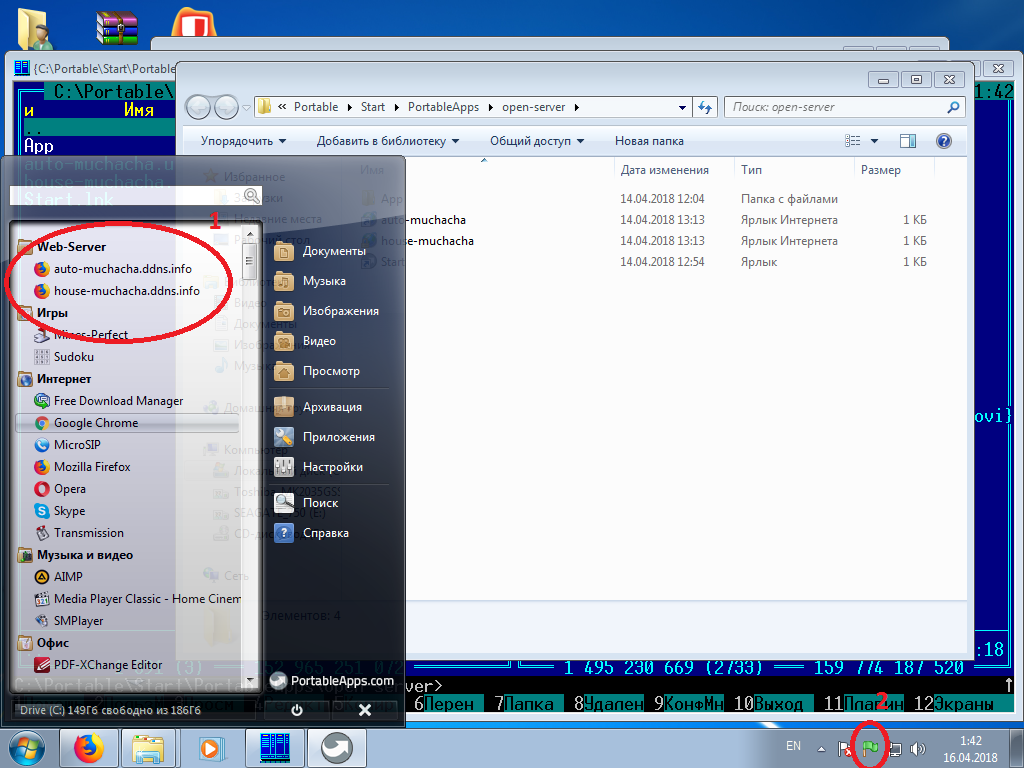Launch Google Chrome from PortableApps menu
Screen dimensions: 1024x768
pyautogui.click(x=95, y=423)
